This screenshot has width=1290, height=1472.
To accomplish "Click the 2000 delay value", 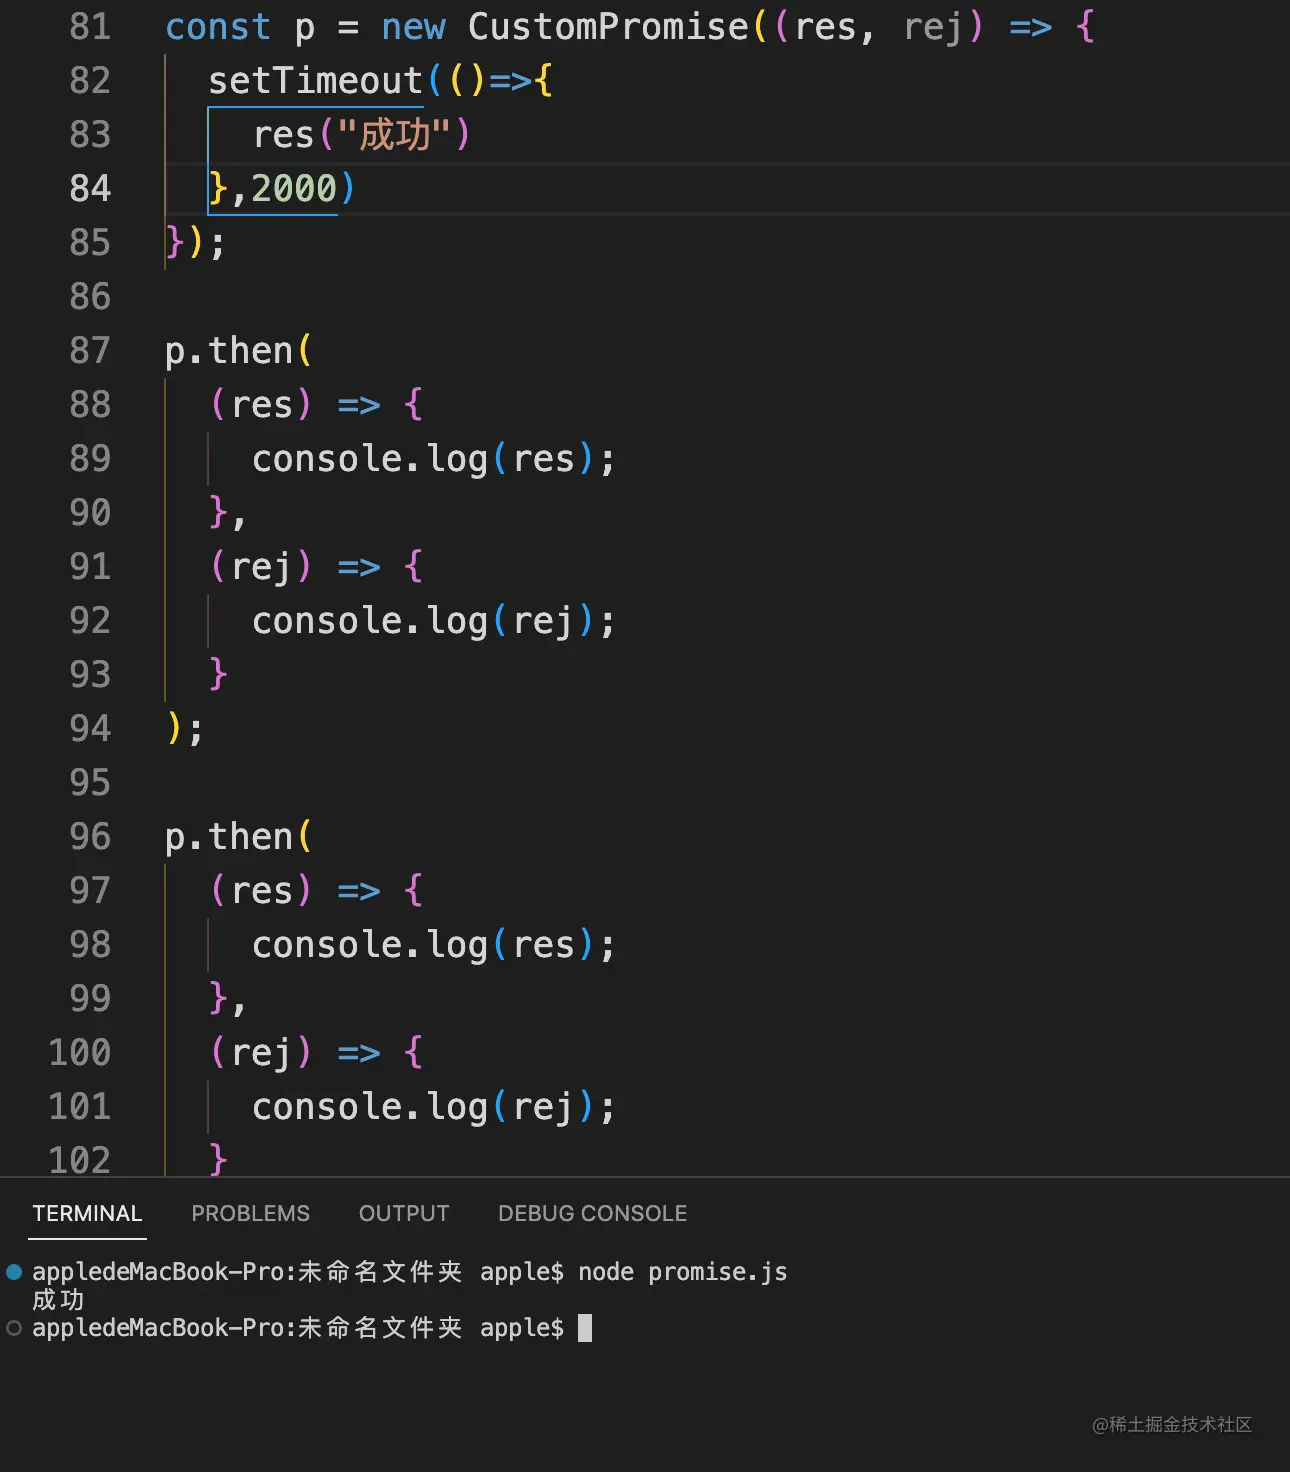I will [x=294, y=188].
